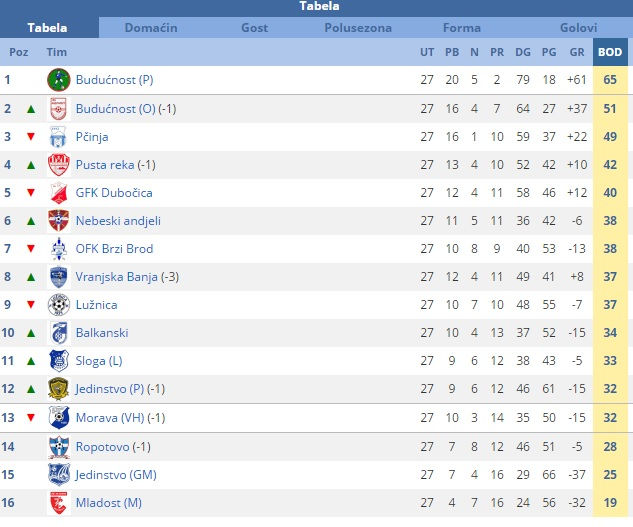Click the Lužnica football logo
633x527 pixels.
(59, 304)
